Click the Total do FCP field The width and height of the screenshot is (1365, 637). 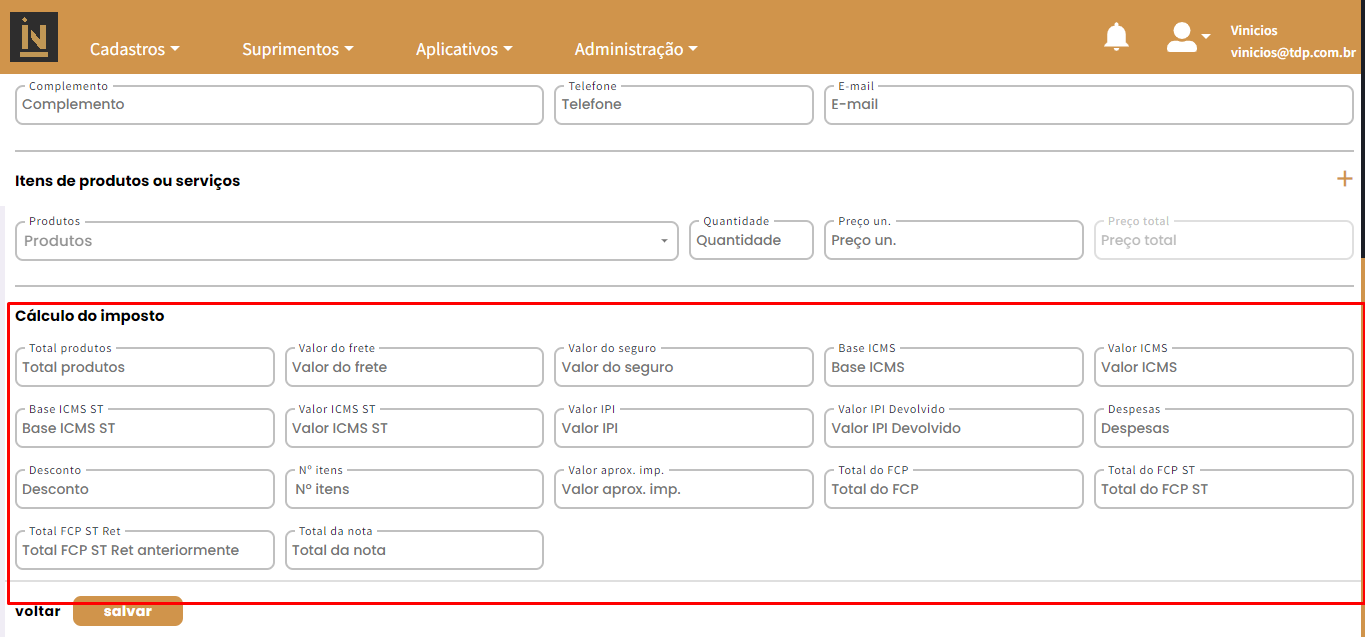click(x=954, y=489)
